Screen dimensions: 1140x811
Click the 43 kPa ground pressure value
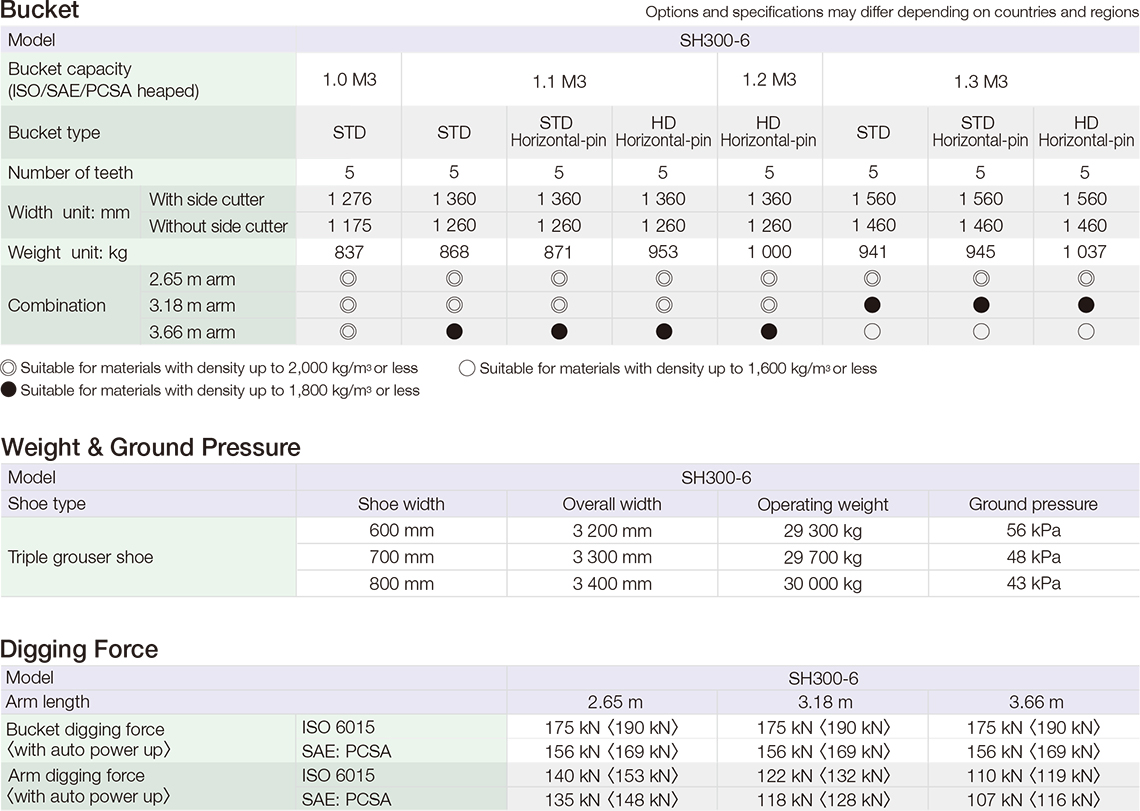1033,583
